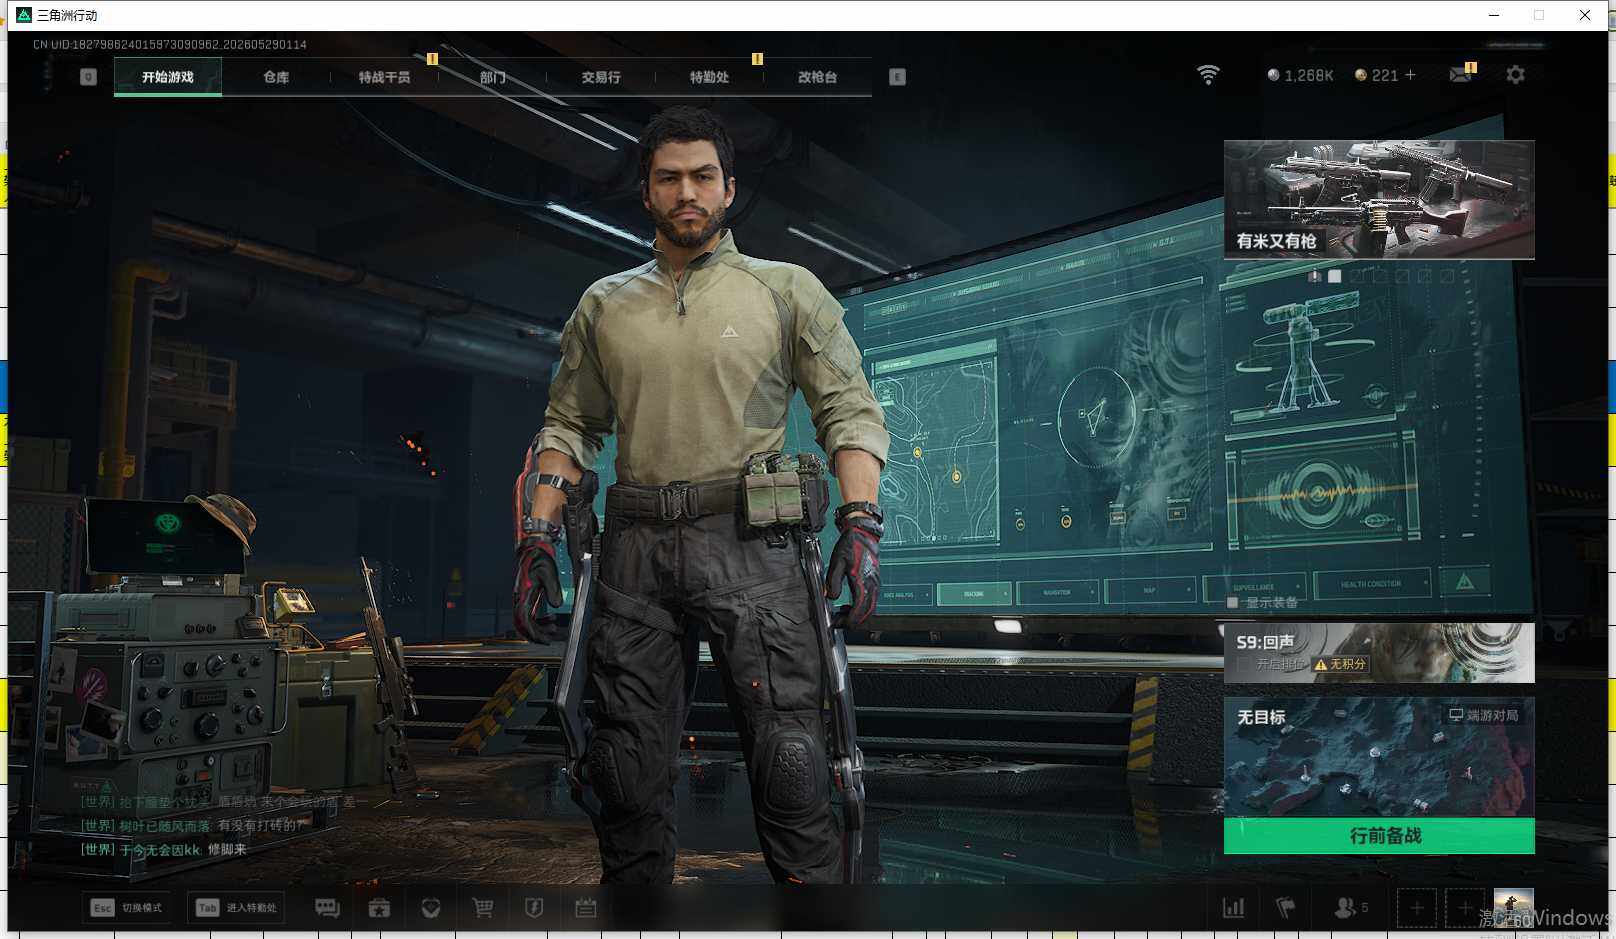
Task: Switch to the 仓库 tab
Action: click(276, 77)
